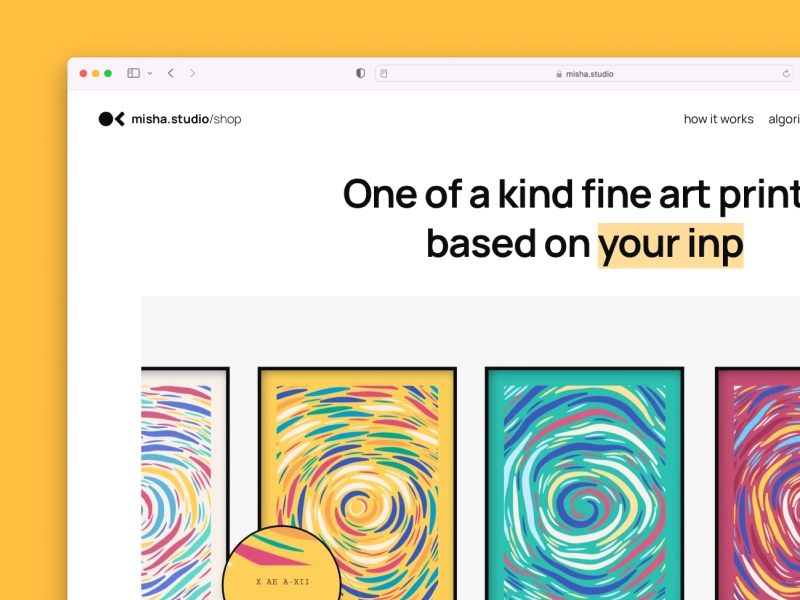Open the 'algori' navigation menu item
Screen dimensions: 800x600
pyautogui.click(x=784, y=119)
